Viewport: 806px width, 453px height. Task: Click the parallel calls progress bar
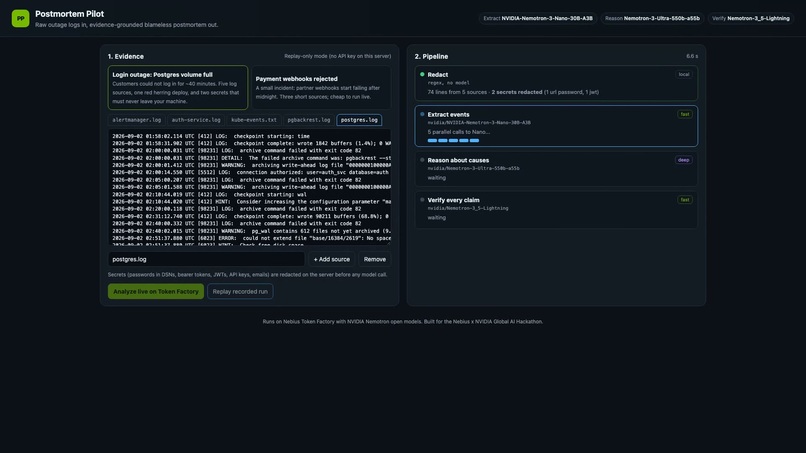[453, 140]
